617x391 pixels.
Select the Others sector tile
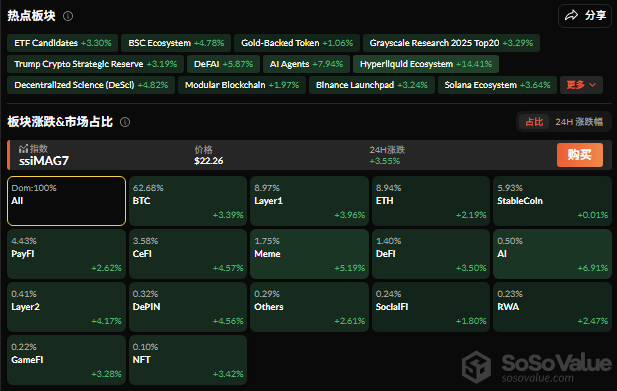coord(309,307)
